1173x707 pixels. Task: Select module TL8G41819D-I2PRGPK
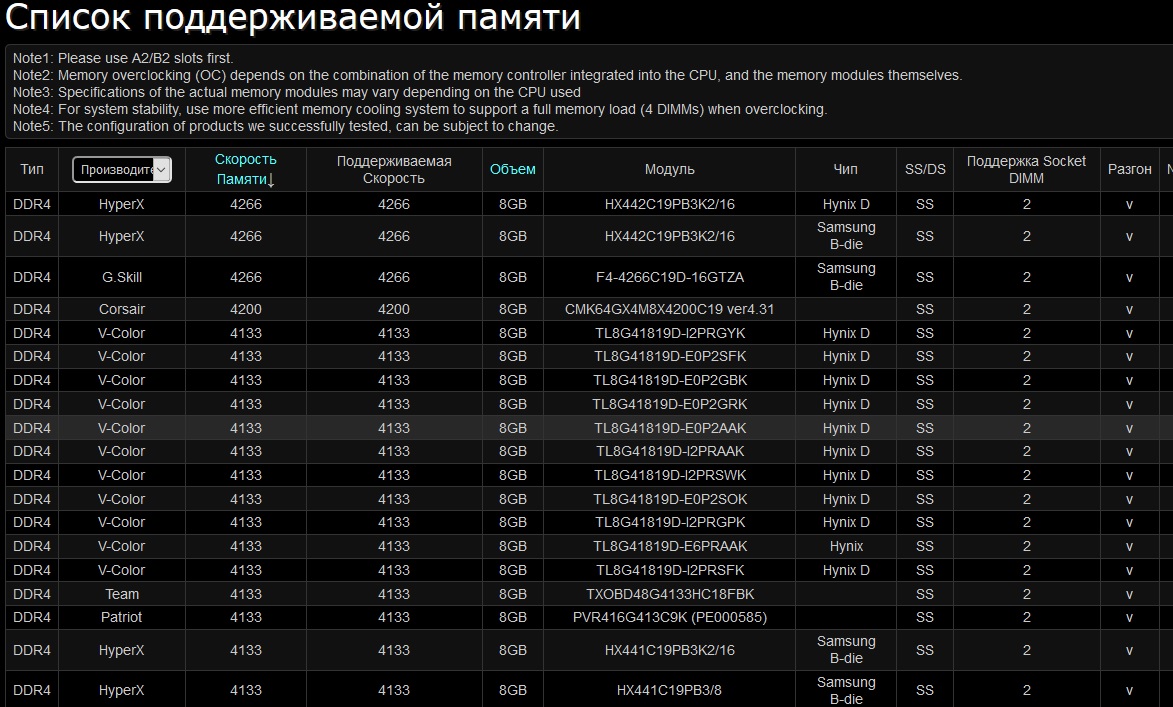pyautogui.click(x=670, y=522)
